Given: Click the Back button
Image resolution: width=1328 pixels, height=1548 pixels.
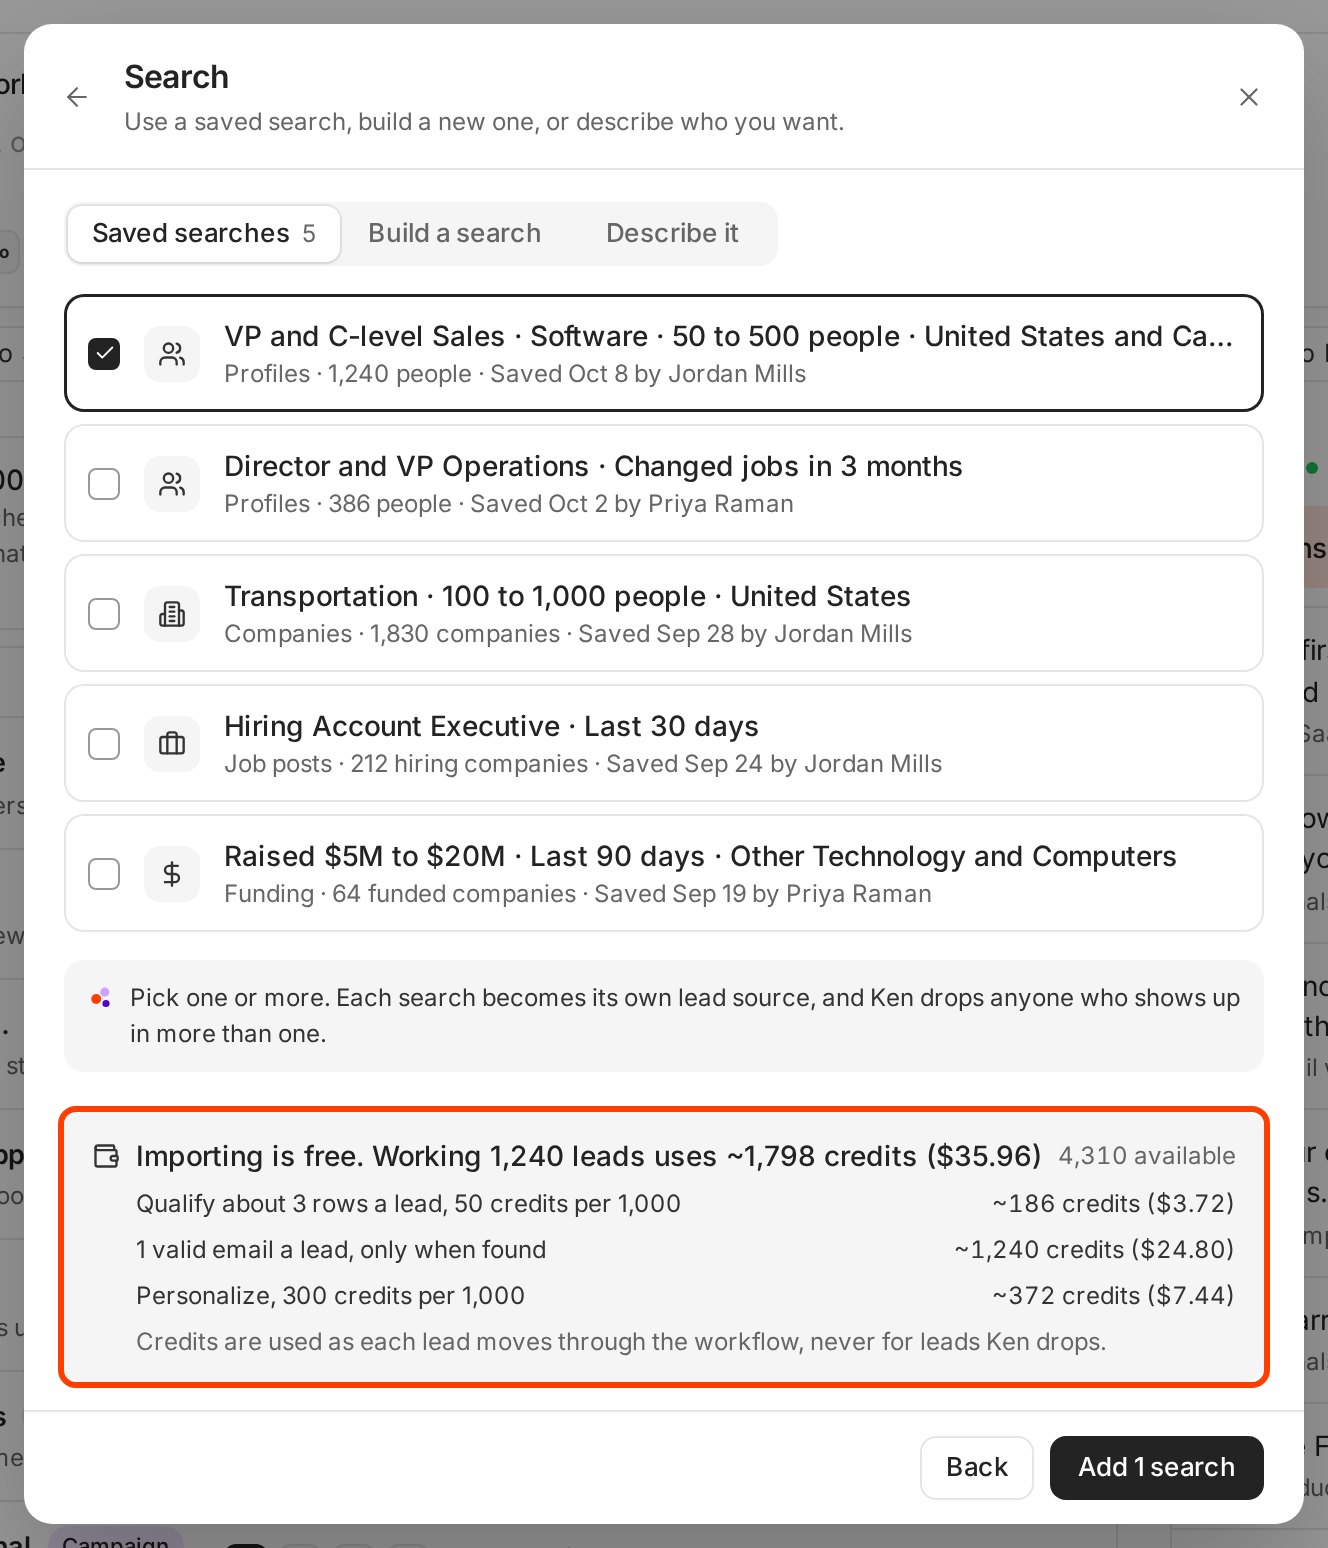Looking at the screenshot, I should pos(977,1468).
